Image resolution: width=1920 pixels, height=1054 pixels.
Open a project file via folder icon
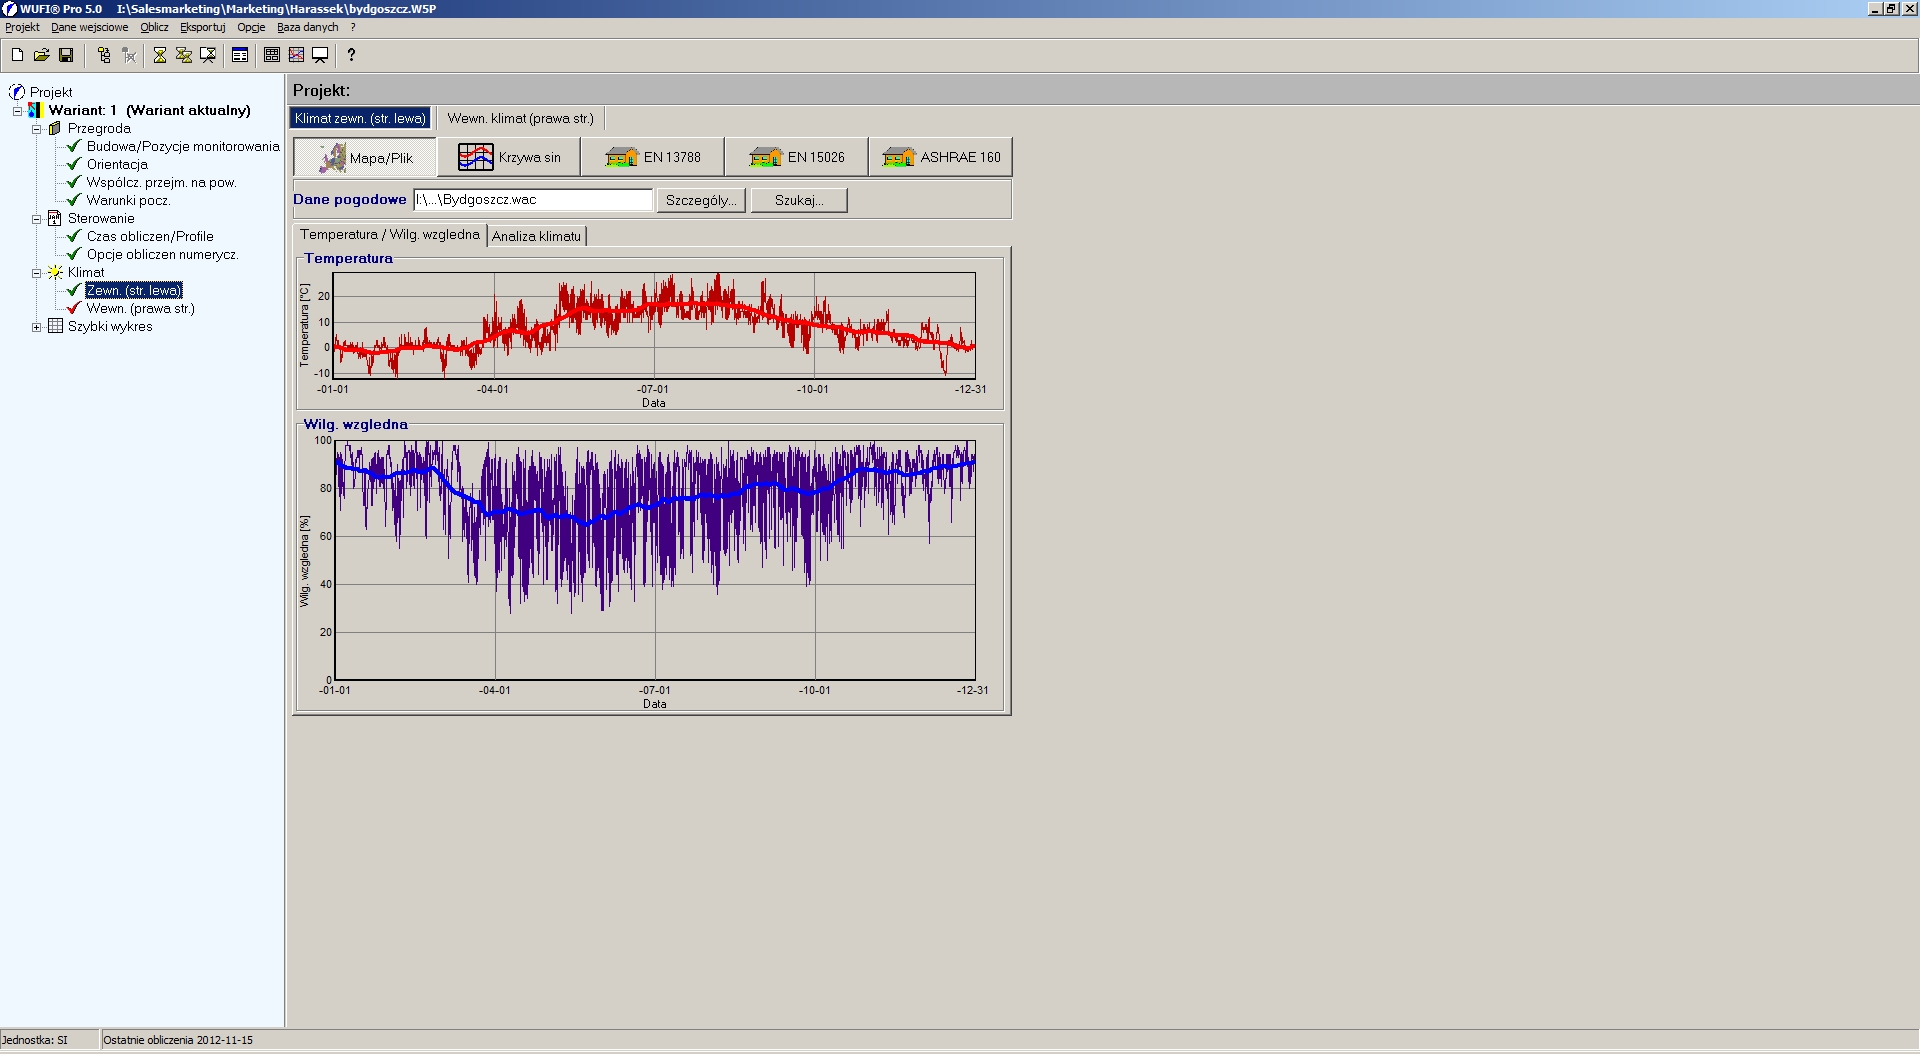pos(41,55)
